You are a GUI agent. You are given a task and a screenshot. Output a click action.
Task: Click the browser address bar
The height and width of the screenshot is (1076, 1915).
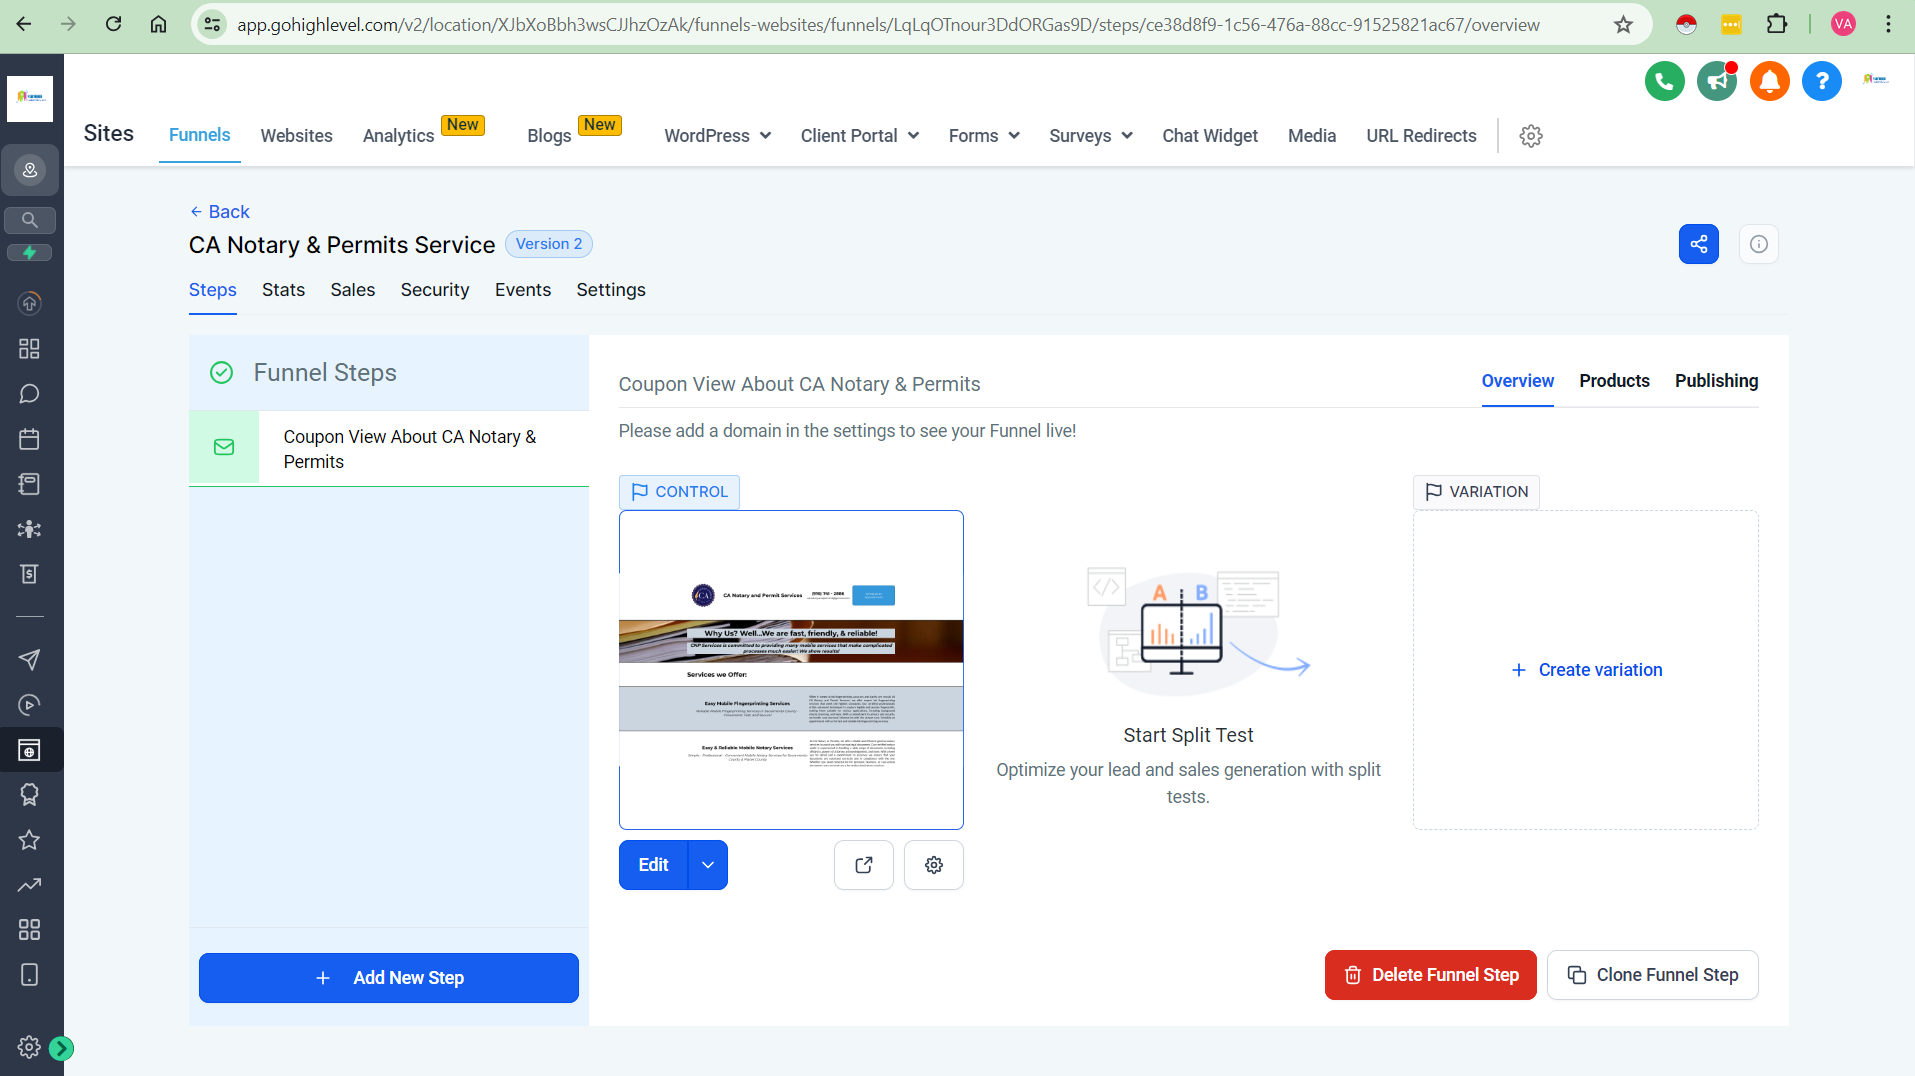tap(888, 24)
